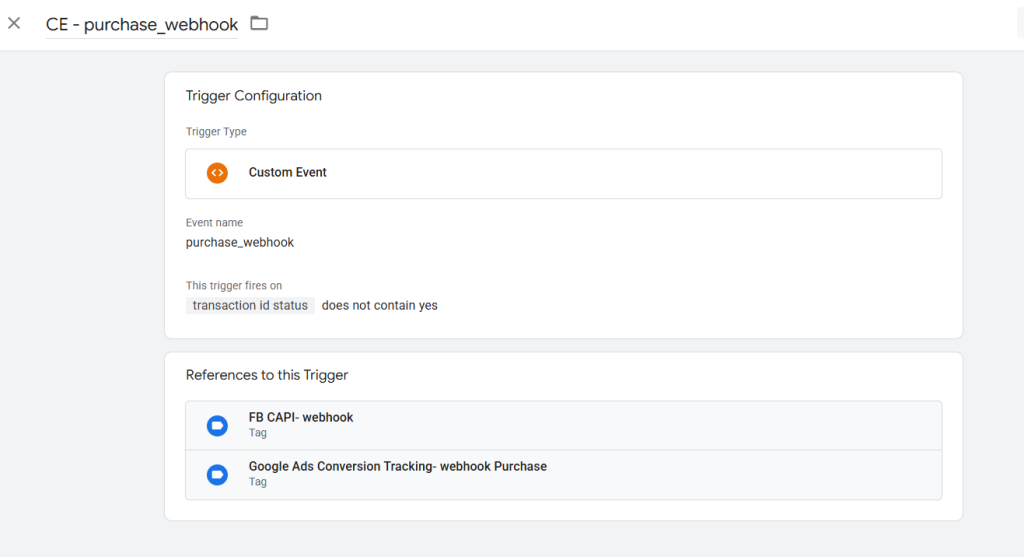The image size is (1024, 557).
Task: Click the Trigger Type label
Action: [x=216, y=132]
